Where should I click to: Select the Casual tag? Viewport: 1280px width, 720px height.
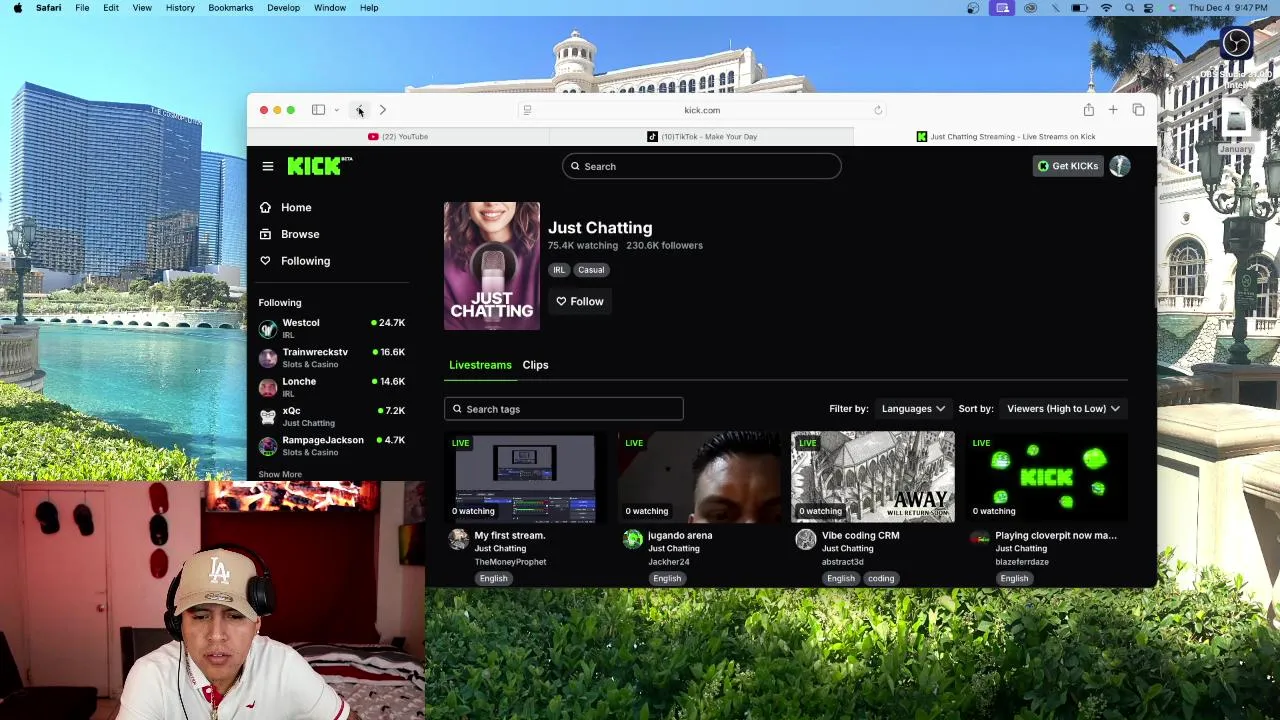tap(591, 270)
